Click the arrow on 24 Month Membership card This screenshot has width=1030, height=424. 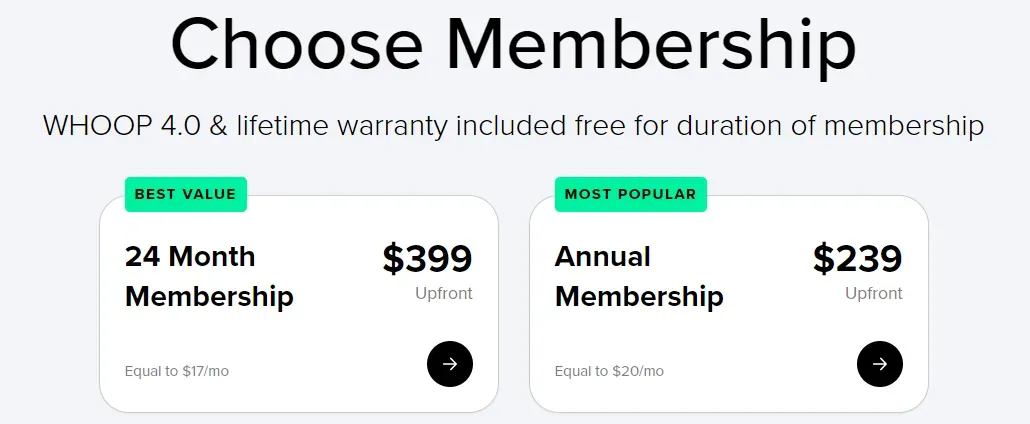(450, 364)
